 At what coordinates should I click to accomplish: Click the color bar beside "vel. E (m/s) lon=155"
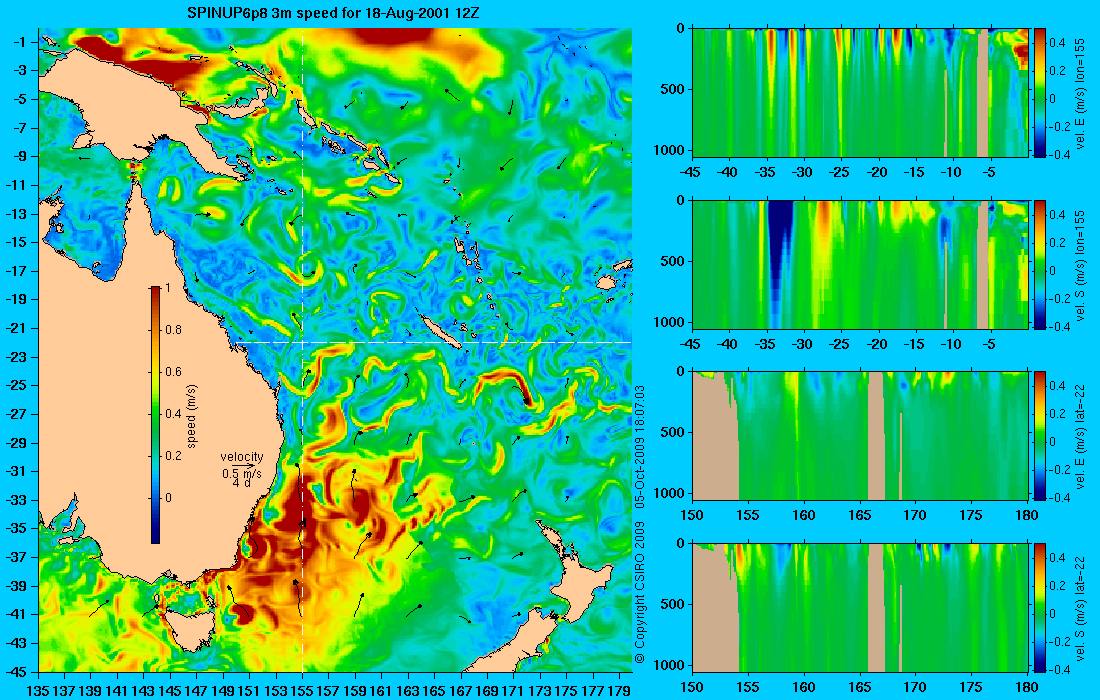pos(1040,93)
